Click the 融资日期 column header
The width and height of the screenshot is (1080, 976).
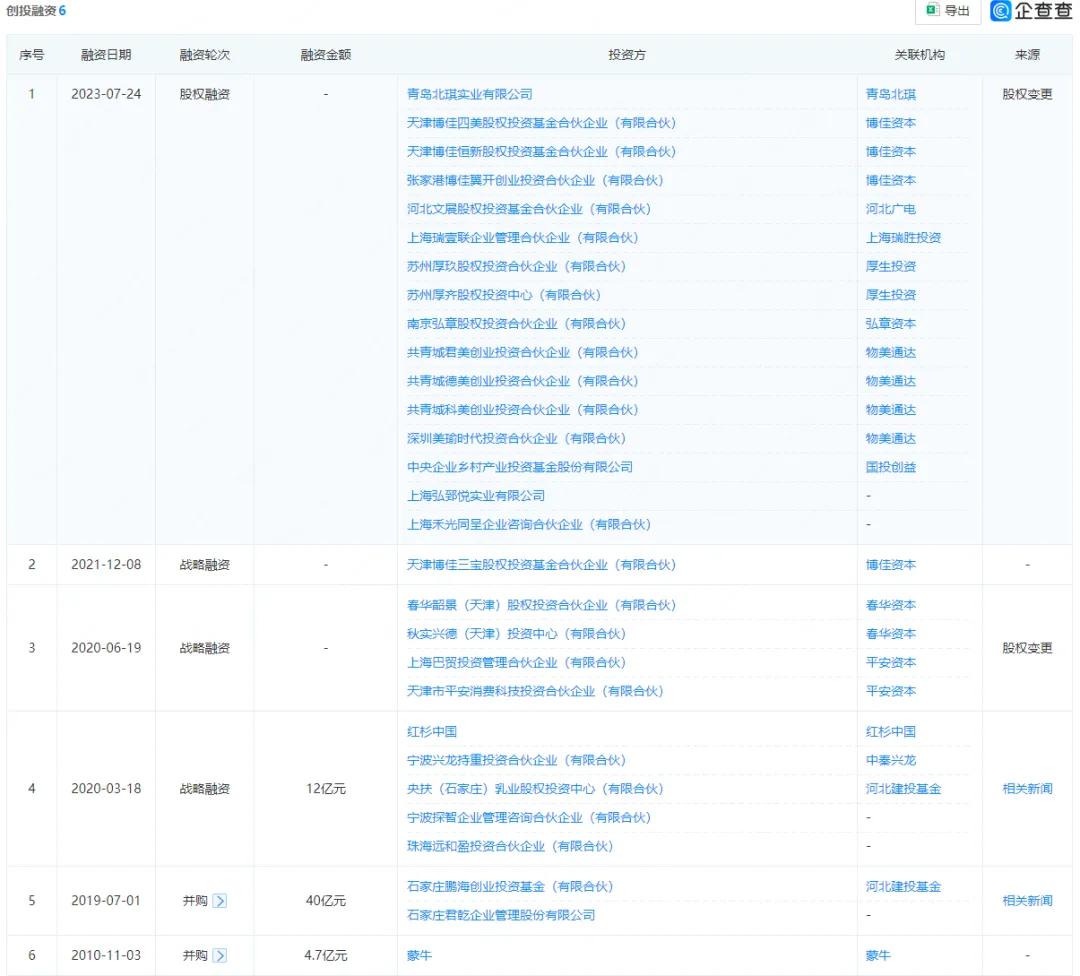(106, 55)
